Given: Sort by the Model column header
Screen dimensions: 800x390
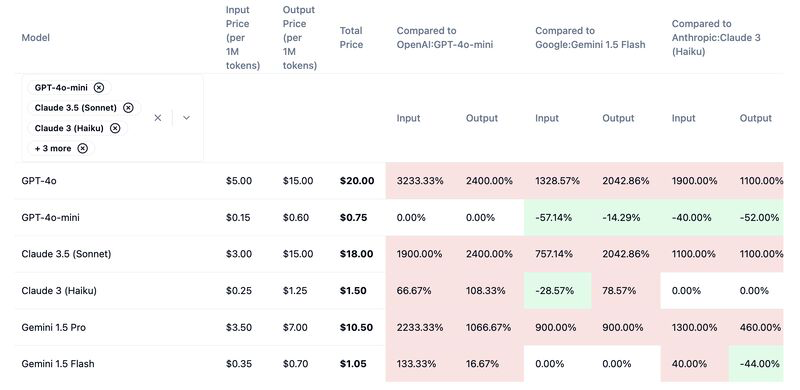Looking at the screenshot, I should (36, 38).
